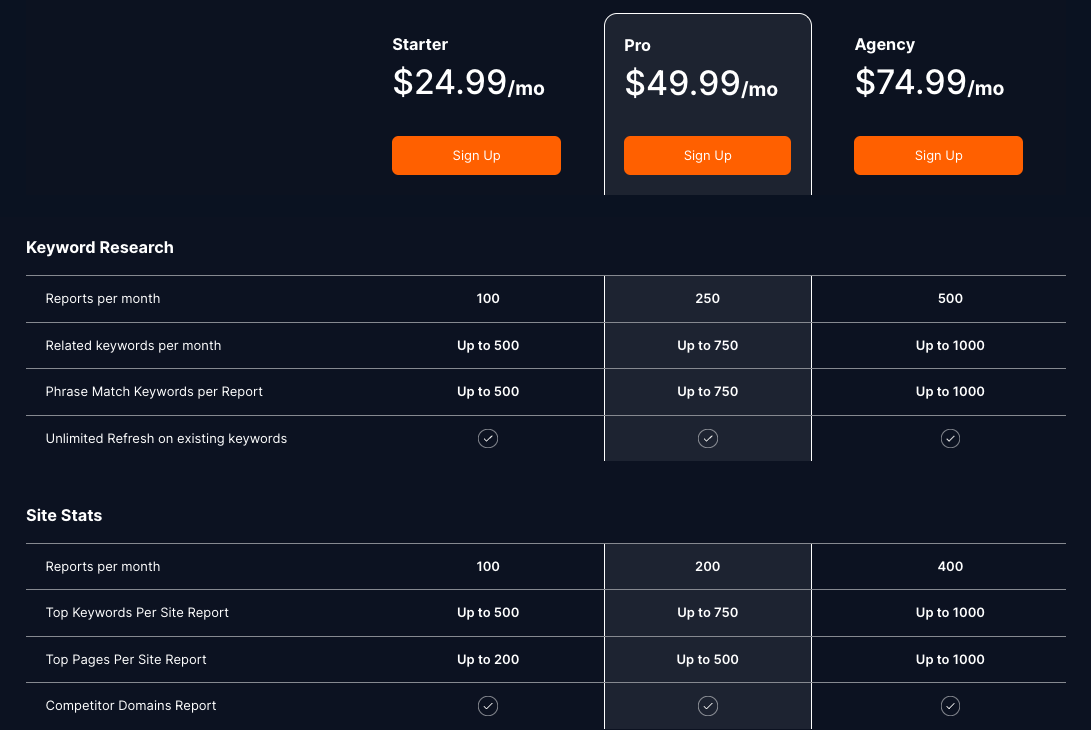Click the Pro value 250 for Keyword reports
Screen dimensions: 1091x730
(x=708, y=299)
